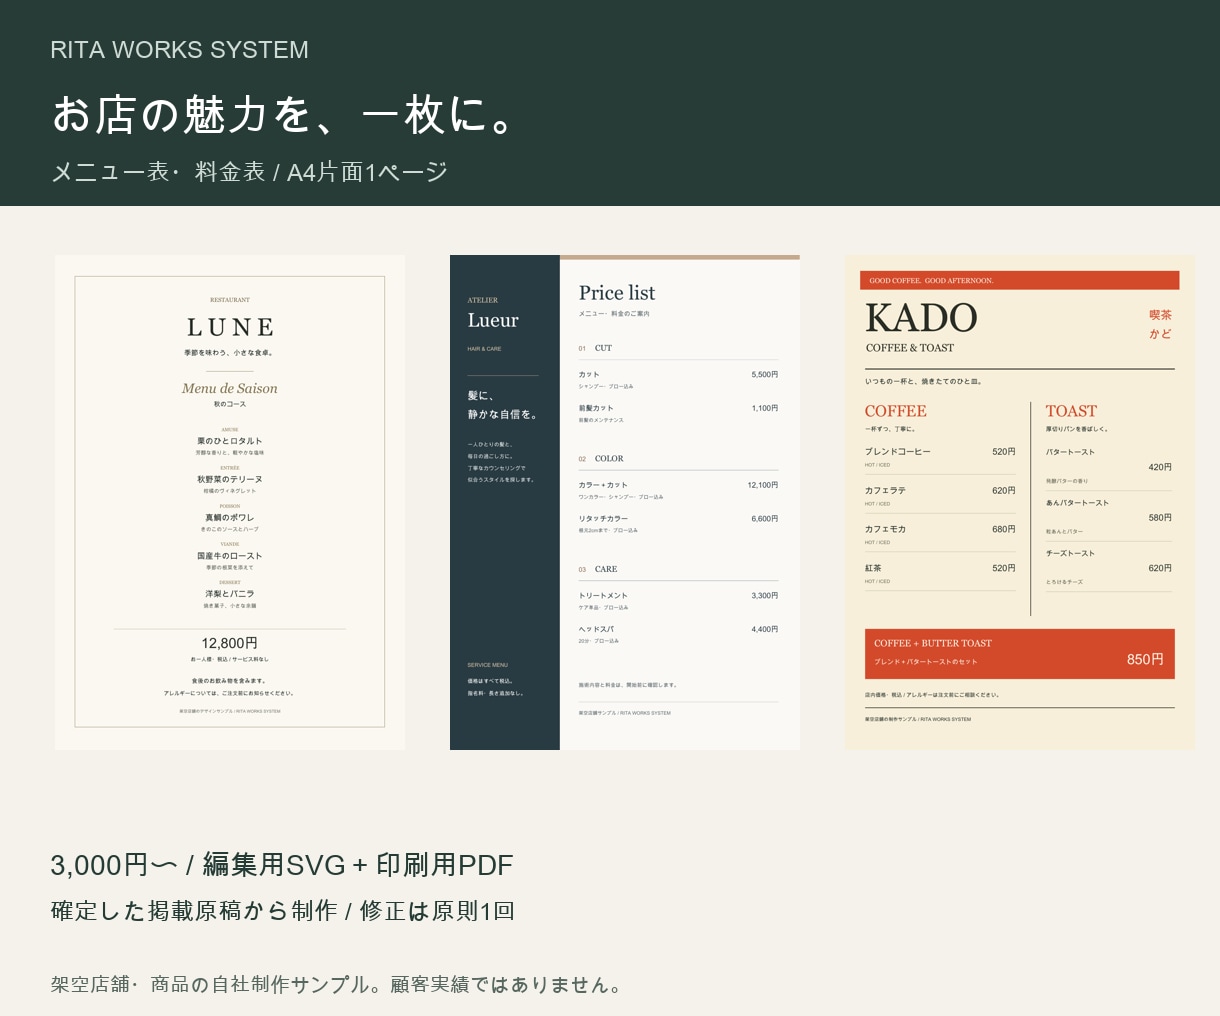This screenshot has width=1220, height=1016.
Task: Click the price line 3,000円〜 / 編集用SVG + 印刷用PDF
Action: tap(282, 865)
